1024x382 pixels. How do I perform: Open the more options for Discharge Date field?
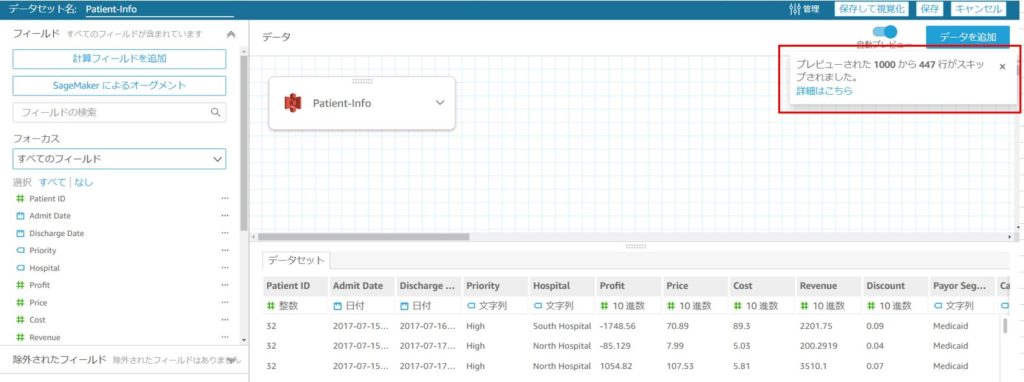pos(225,233)
